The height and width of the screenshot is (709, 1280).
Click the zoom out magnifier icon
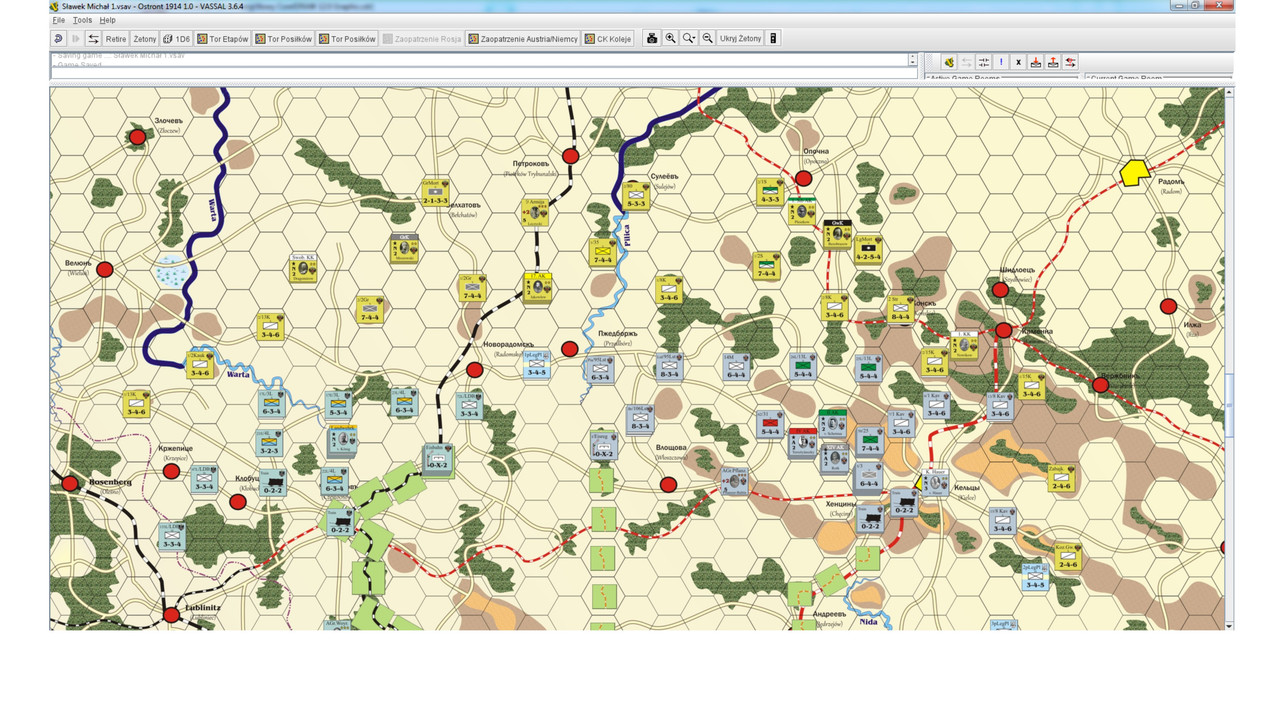[x=707, y=39]
